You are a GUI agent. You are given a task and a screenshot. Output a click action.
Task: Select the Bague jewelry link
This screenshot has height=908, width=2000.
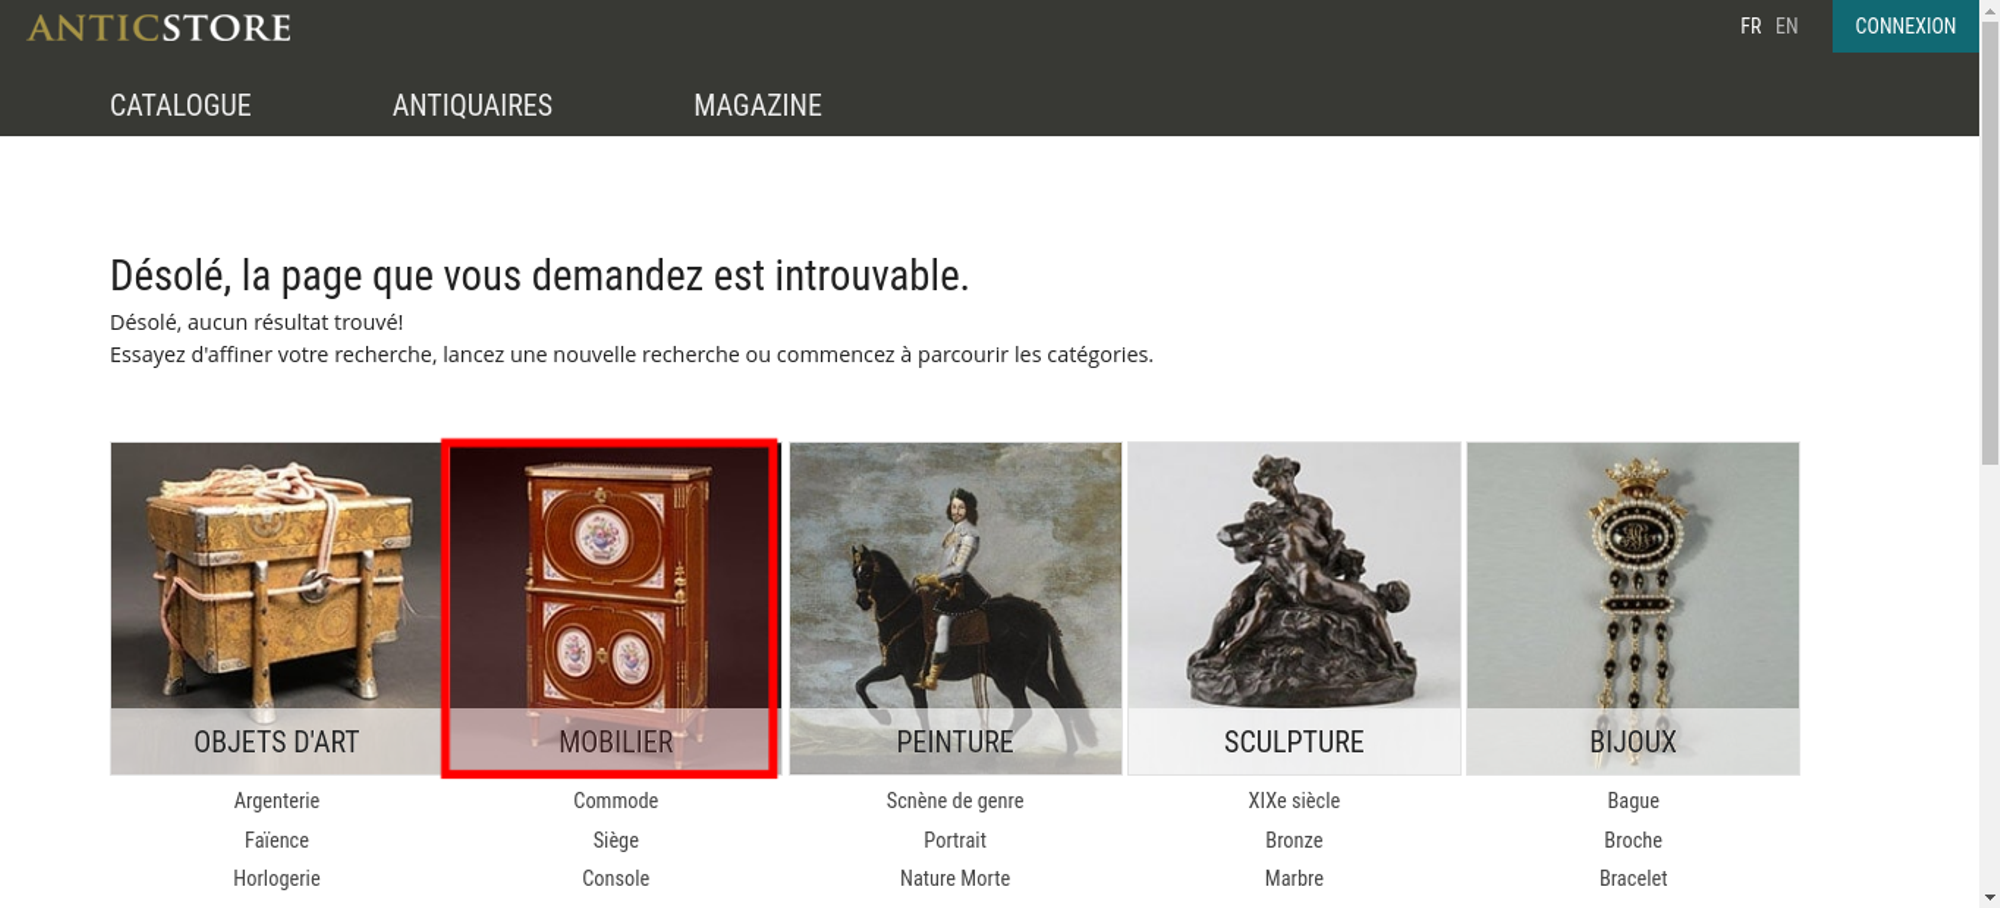pyautogui.click(x=1633, y=800)
